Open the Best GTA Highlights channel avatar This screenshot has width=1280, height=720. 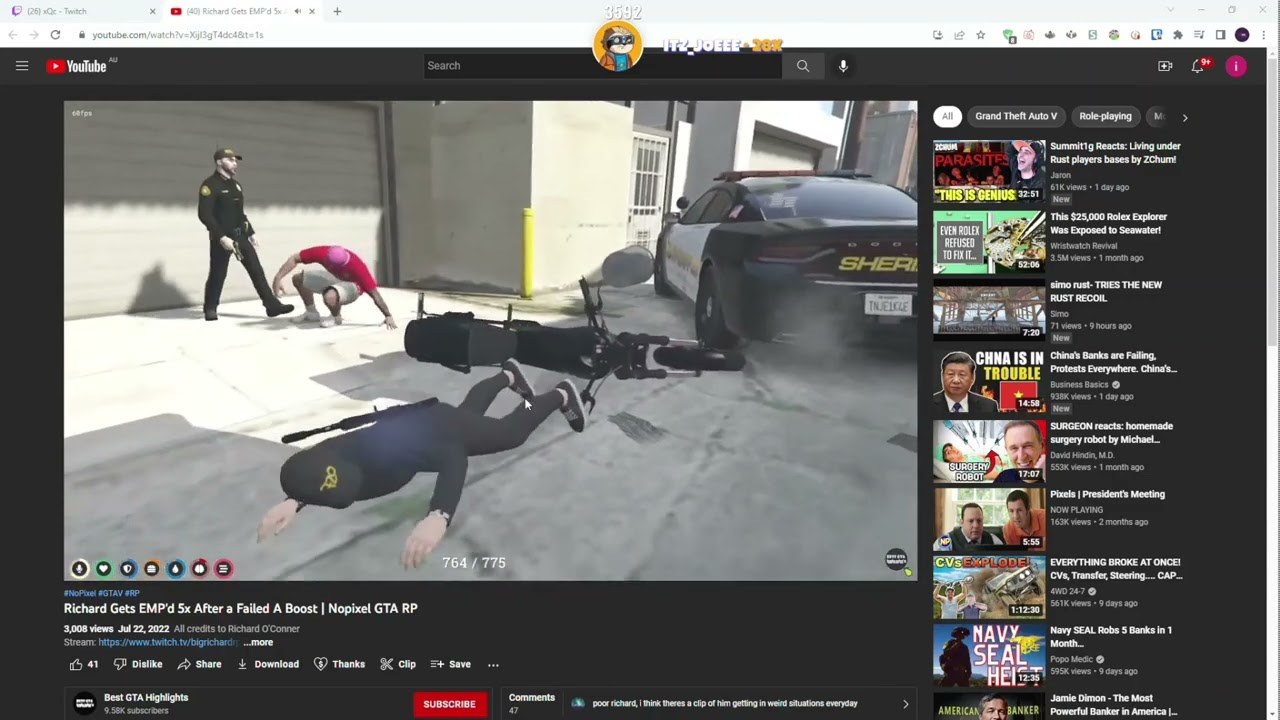pos(85,703)
